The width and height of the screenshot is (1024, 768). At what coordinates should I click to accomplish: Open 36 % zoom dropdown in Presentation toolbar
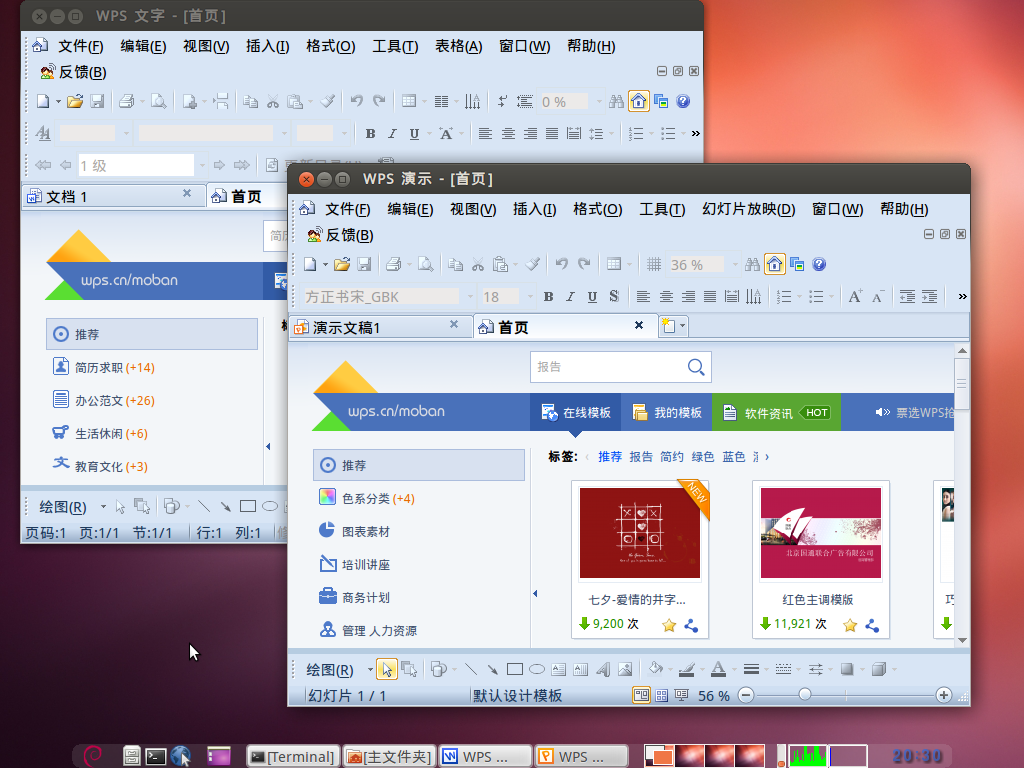click(x=735, y=264)
